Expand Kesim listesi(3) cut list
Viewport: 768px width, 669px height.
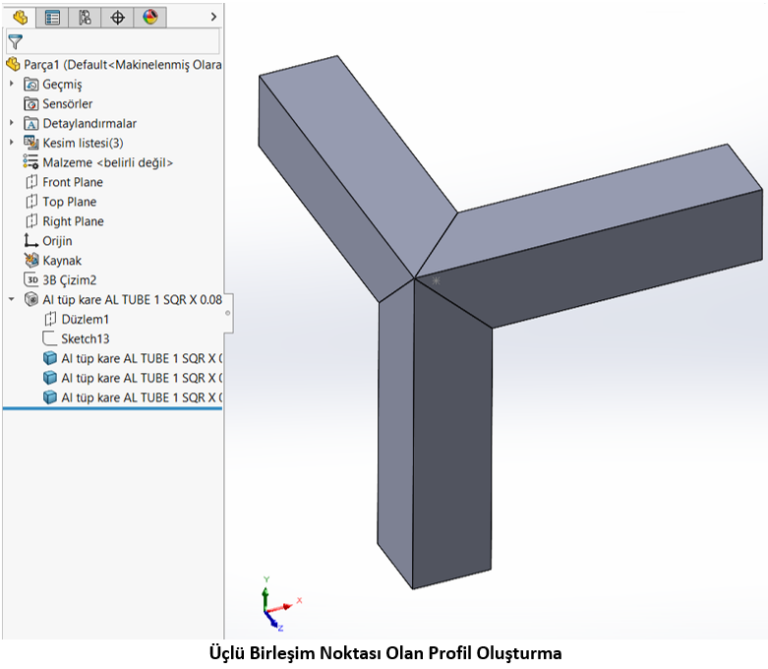click(x=12, y=143)
